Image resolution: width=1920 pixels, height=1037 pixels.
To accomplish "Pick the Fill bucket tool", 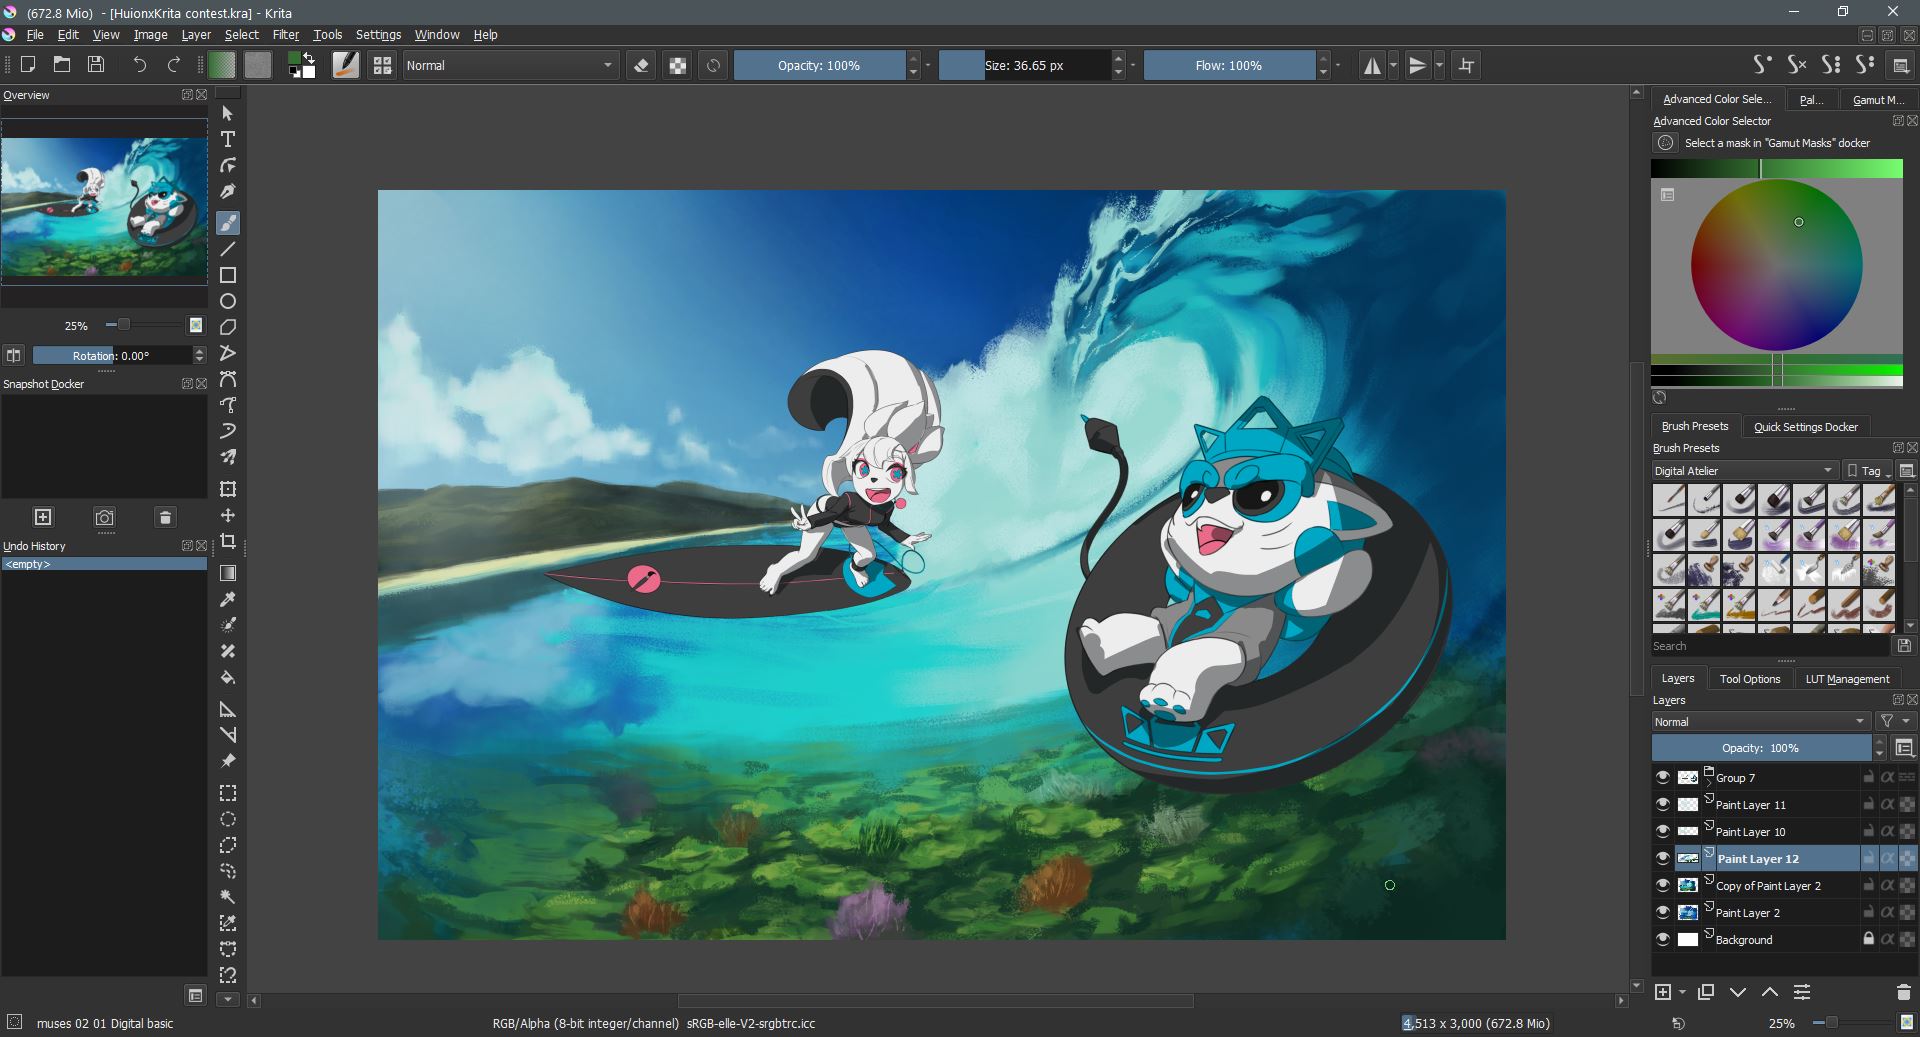I will [228, 677].
